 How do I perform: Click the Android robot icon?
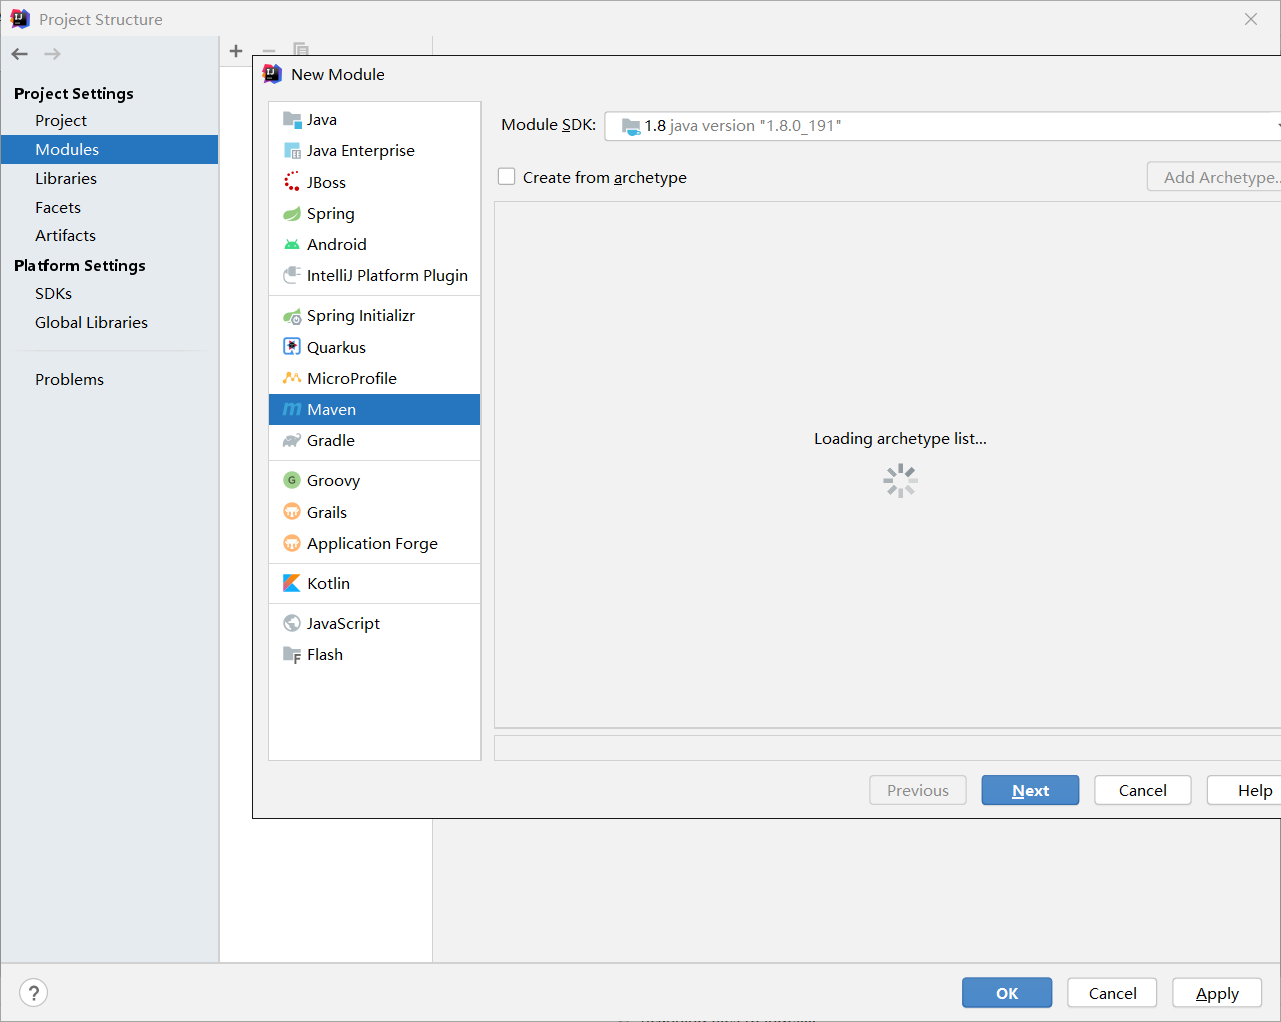(x=292, y=245)
